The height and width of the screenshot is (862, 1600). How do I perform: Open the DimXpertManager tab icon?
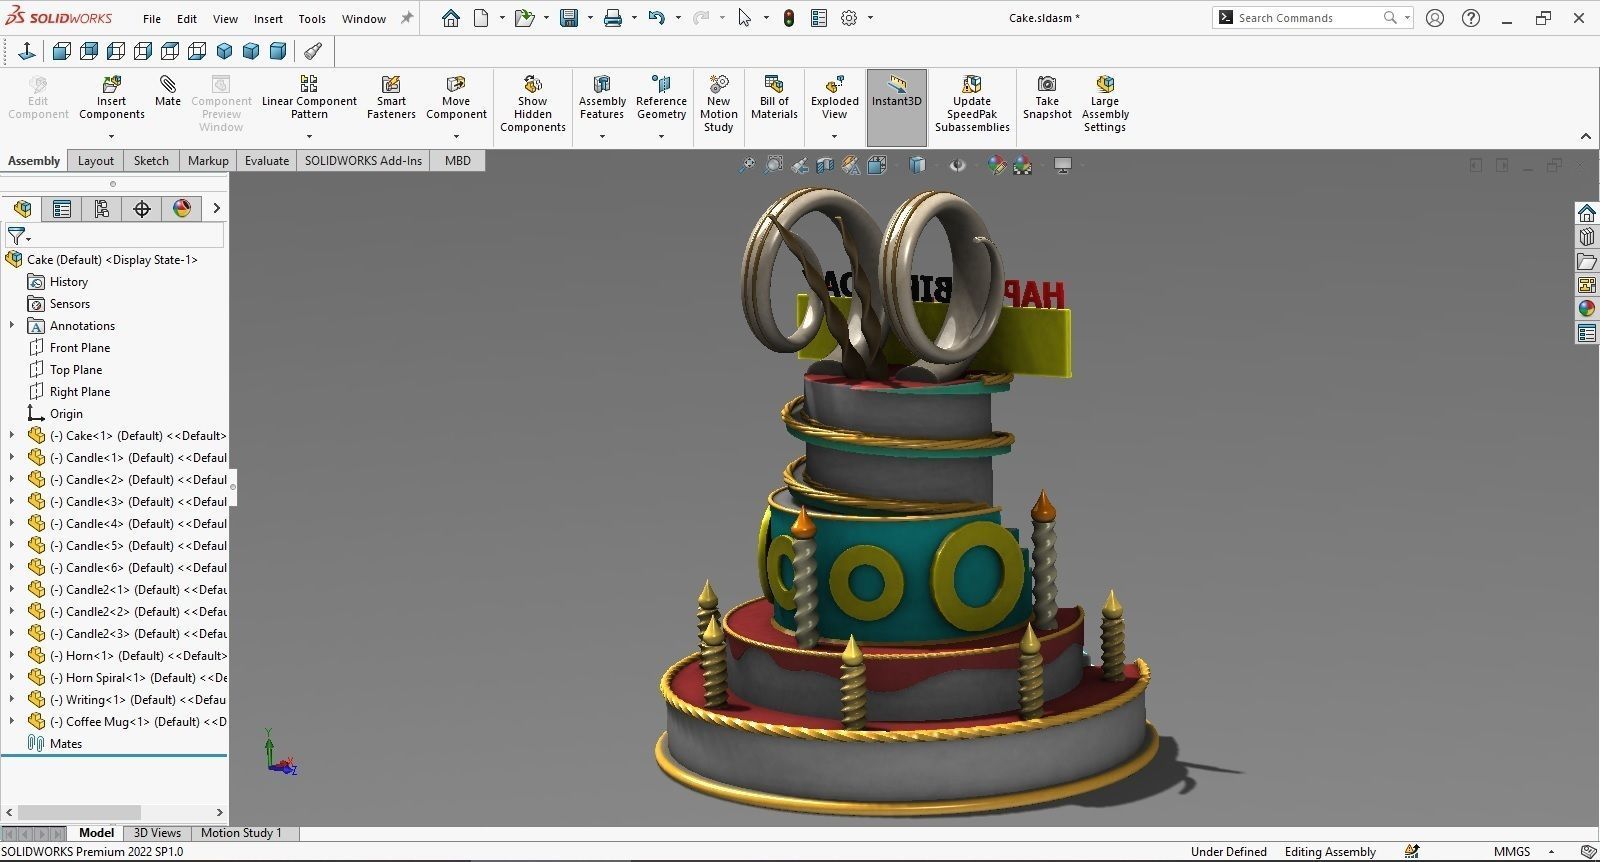coord(142,208)
